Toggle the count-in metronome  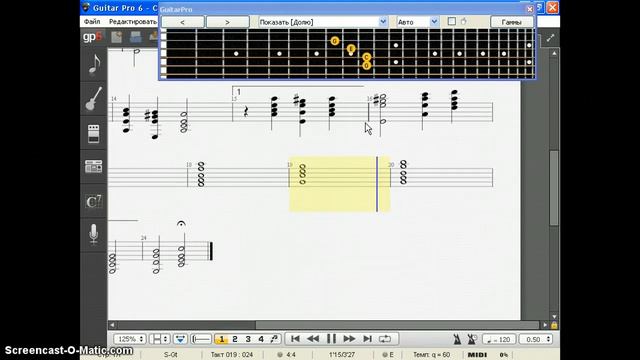click(472, 339)
